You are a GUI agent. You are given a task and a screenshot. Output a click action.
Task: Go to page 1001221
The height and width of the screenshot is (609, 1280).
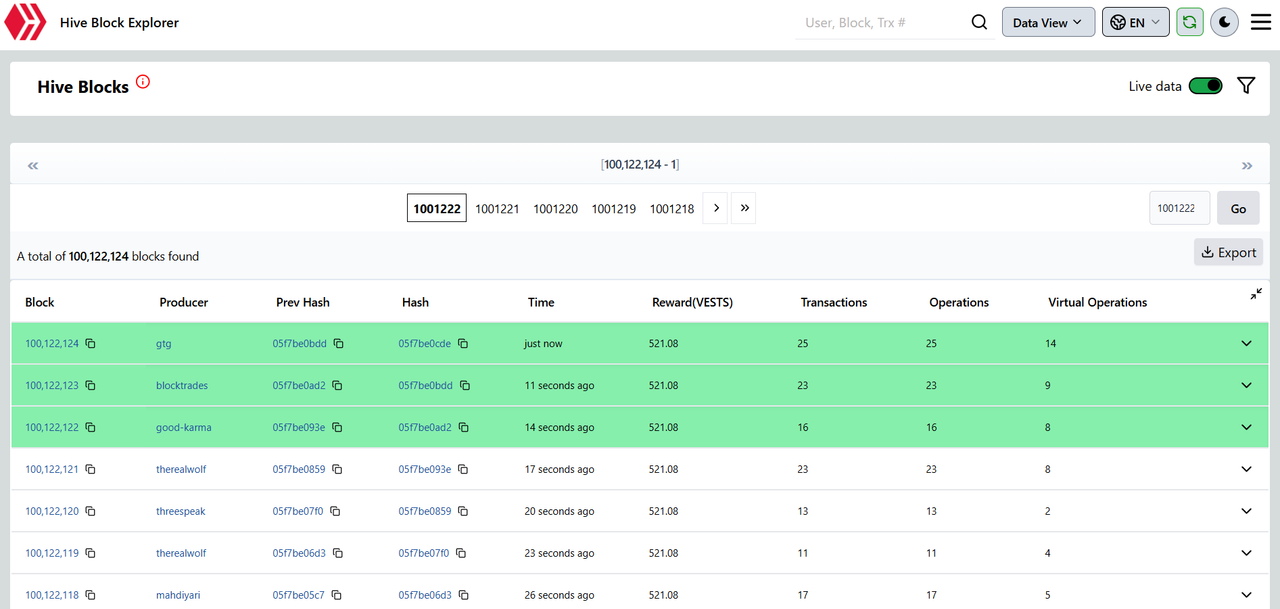(x=497, y=209)
